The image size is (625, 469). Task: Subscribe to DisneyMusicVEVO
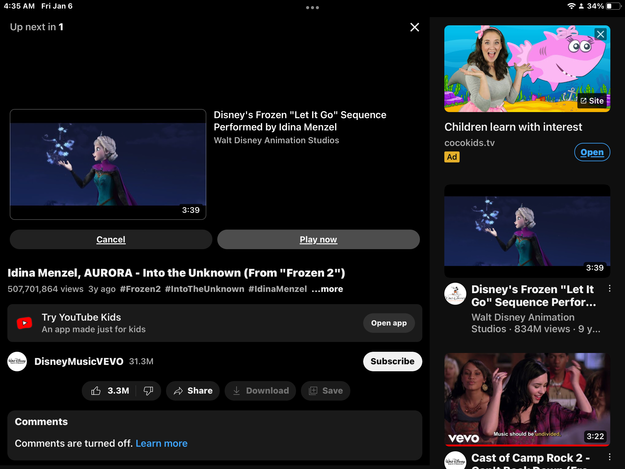click(392, 361)
